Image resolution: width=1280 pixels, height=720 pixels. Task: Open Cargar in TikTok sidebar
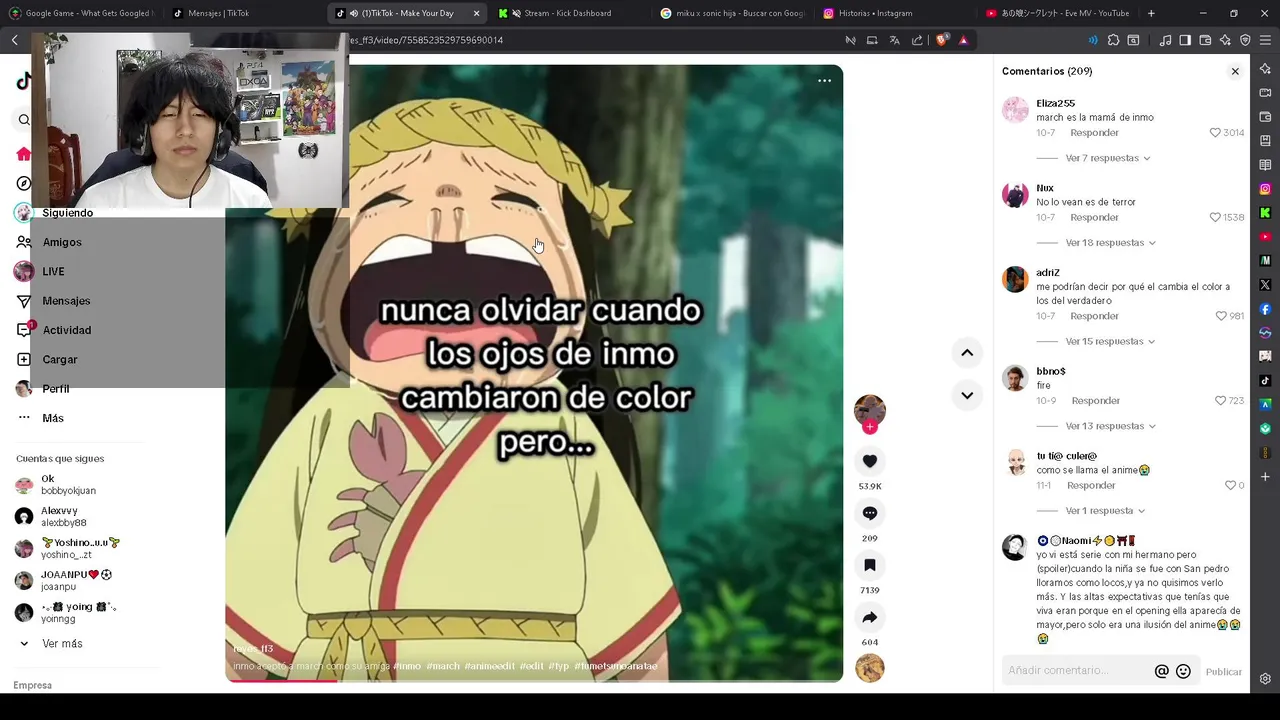[x=59, y=360]
